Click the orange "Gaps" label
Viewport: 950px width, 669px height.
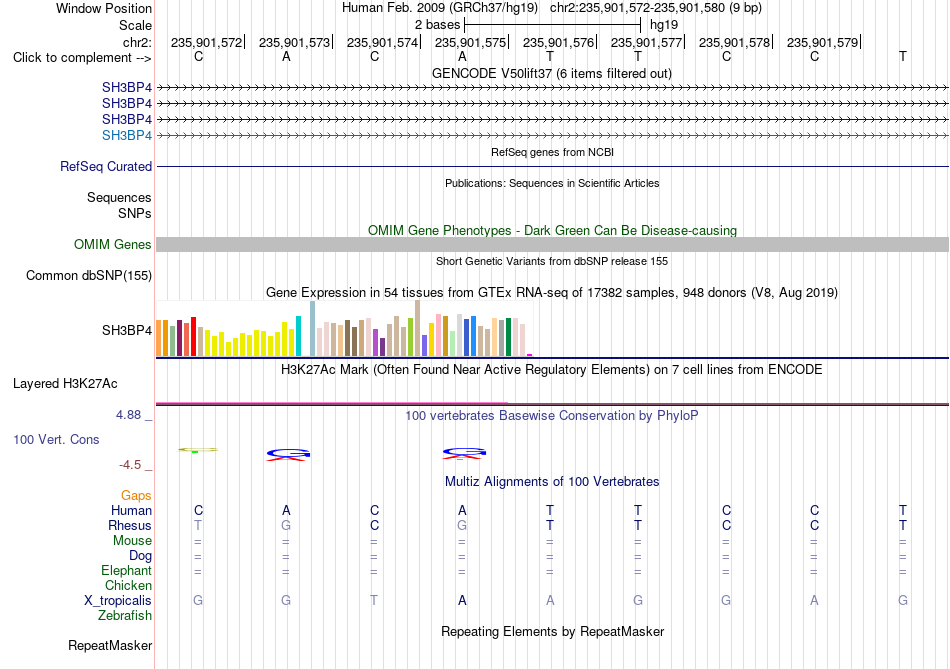pyautogui.click(x=136, y=496)
